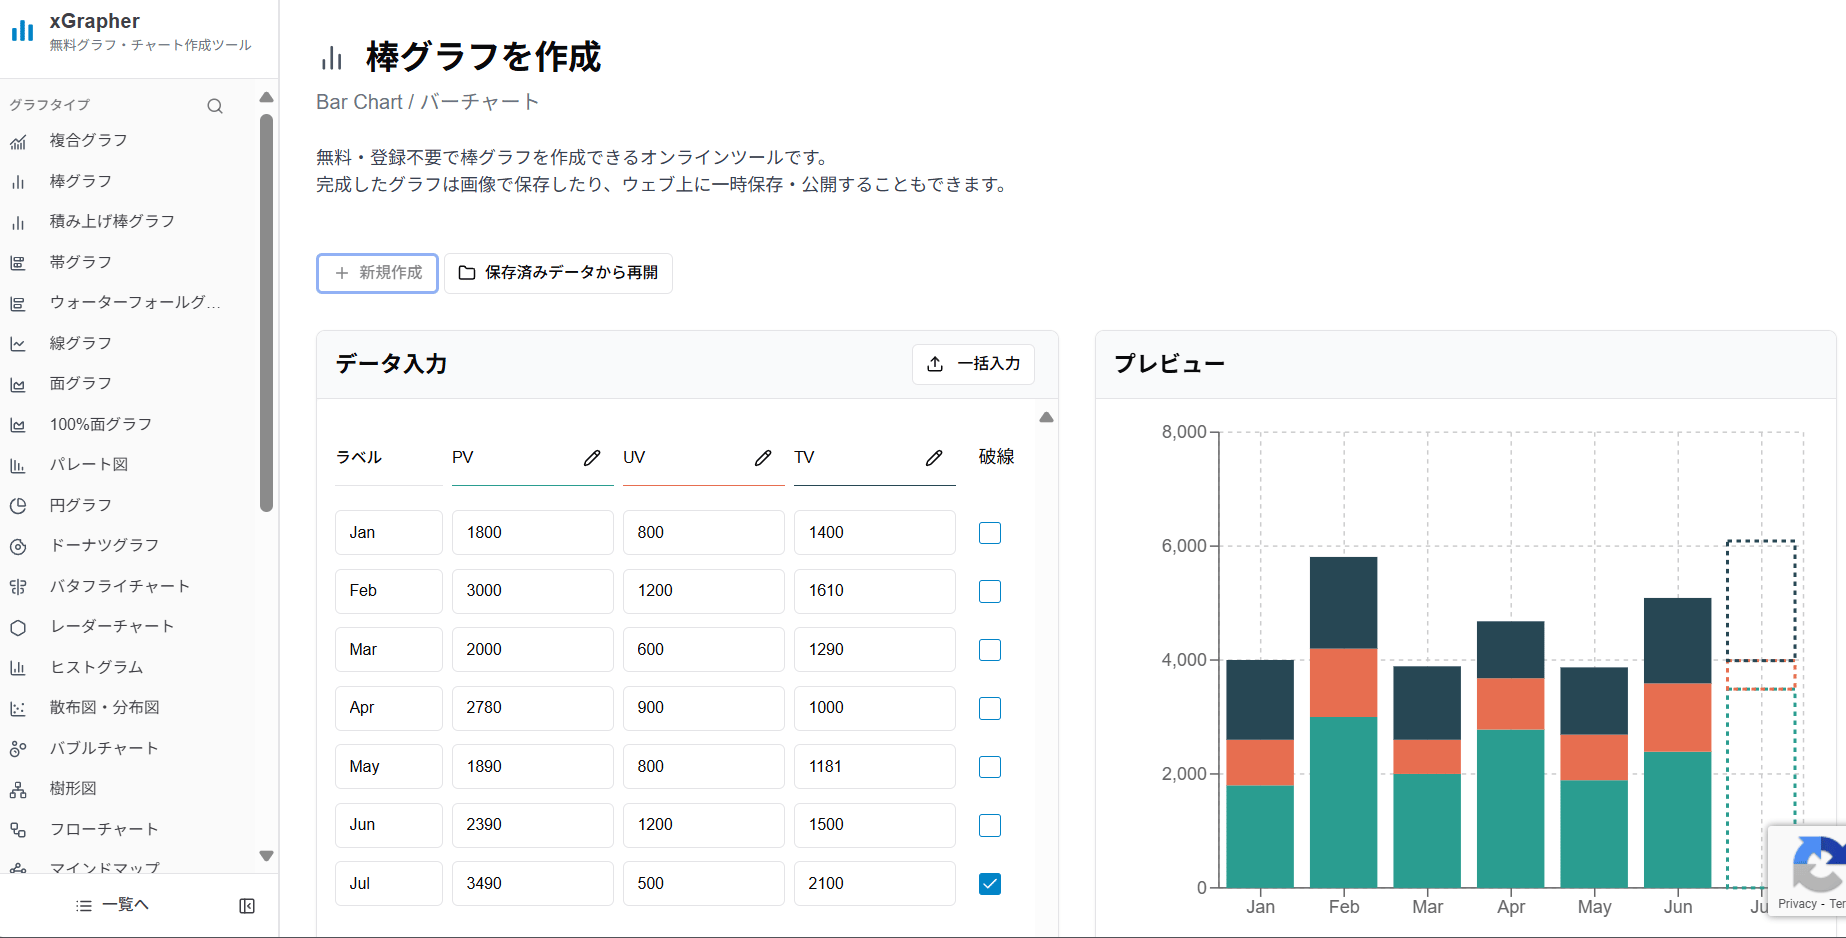Switch to the 積み上げ棒グラフ entry

pyautogui.click(x=112, y=221)
